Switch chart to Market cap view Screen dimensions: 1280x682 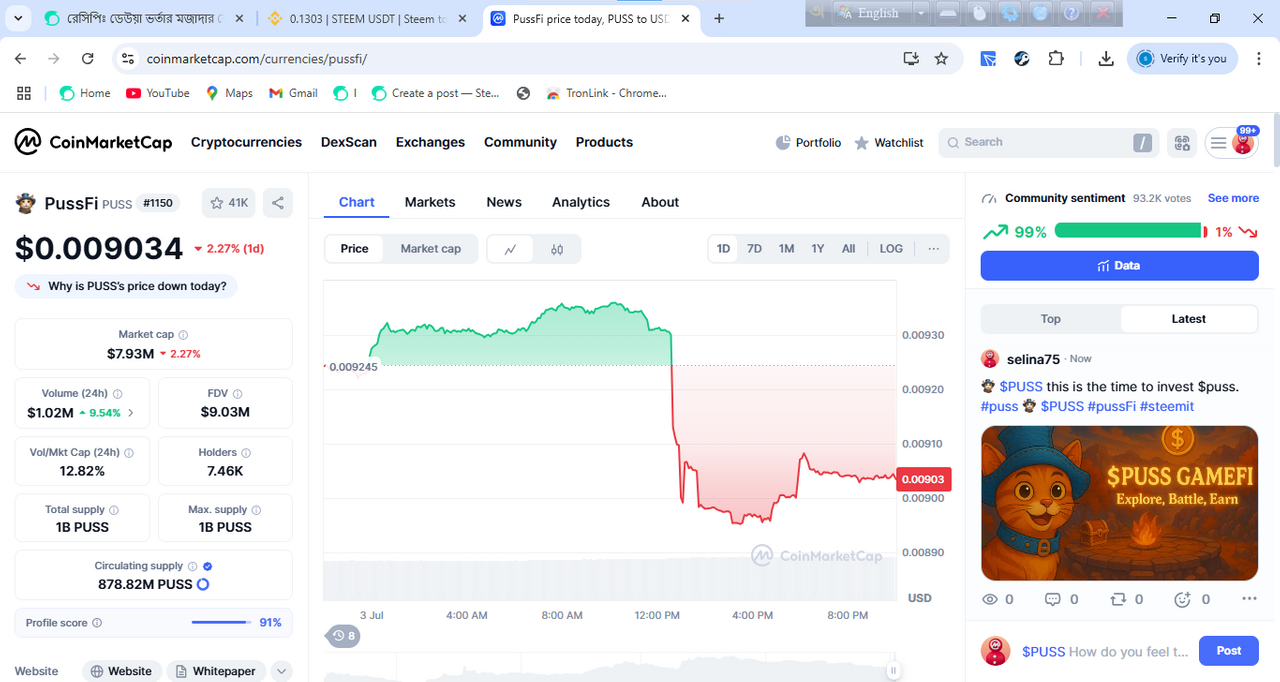[x=431, y=249]
